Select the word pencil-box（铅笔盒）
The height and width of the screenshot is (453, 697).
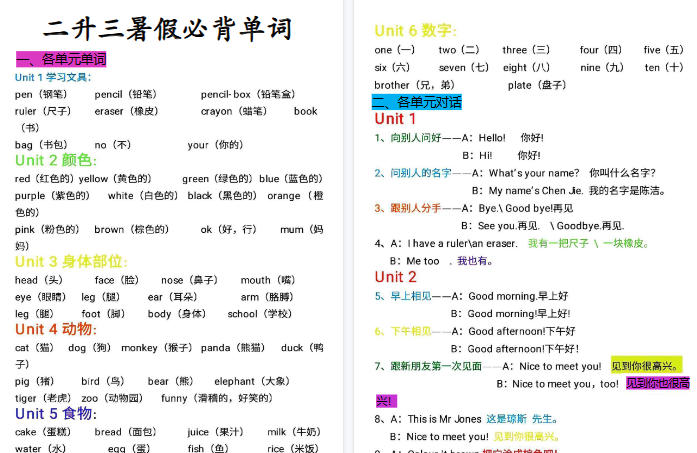point(247,94)
